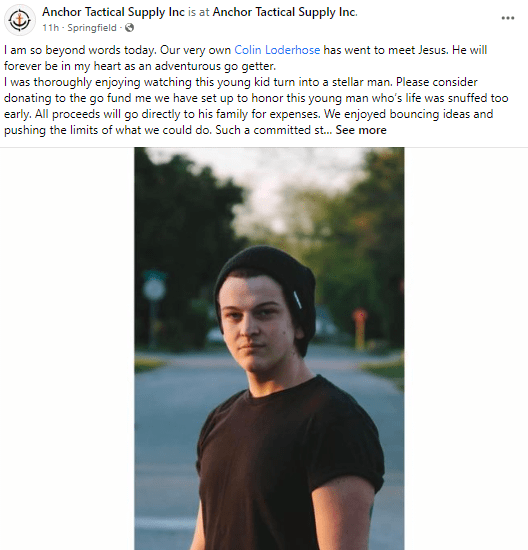
Task: Click the black t-shirt in the photo
Action: [x=290, y=467]
